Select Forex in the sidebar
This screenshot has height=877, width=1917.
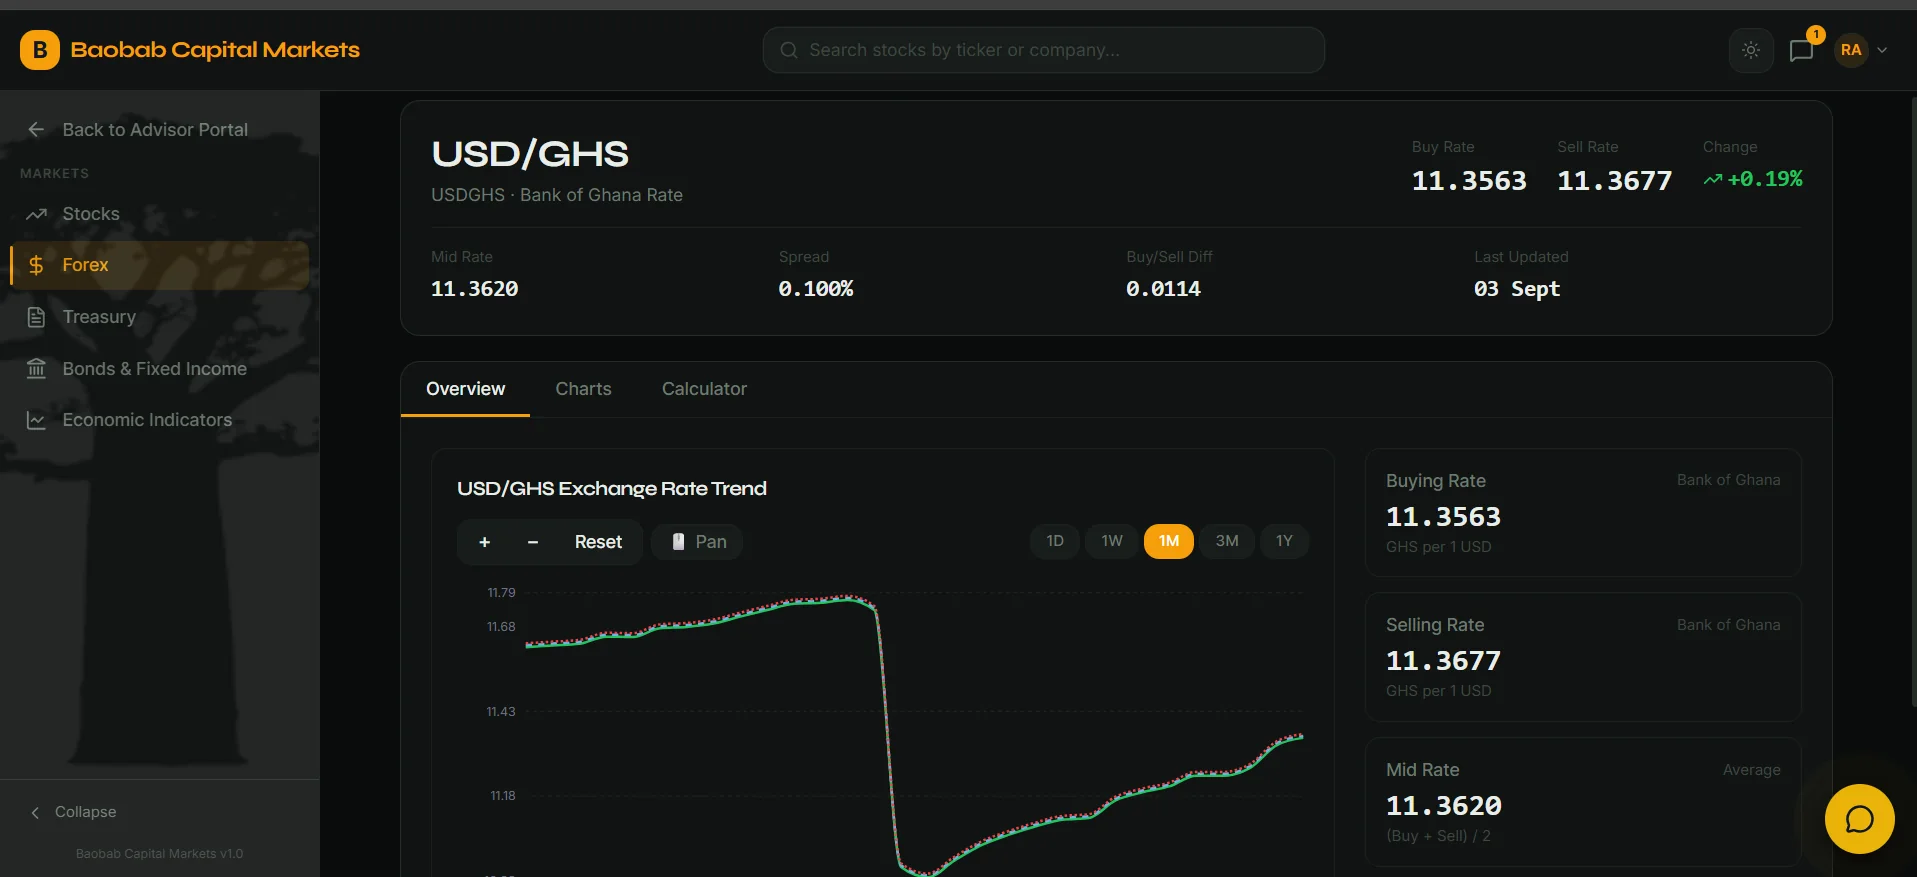[160, 265]
